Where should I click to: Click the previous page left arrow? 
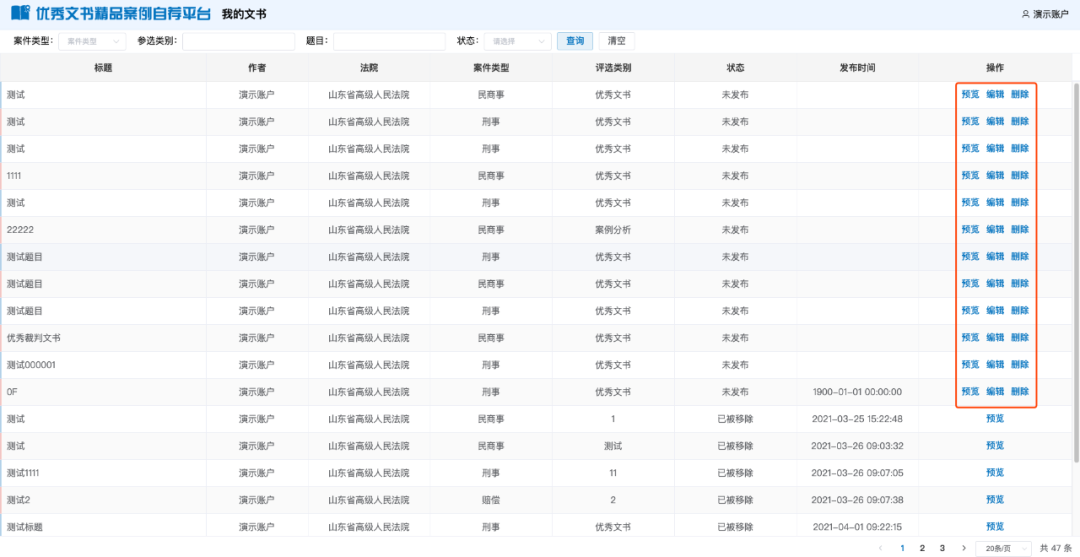click(x=881, y=548)
